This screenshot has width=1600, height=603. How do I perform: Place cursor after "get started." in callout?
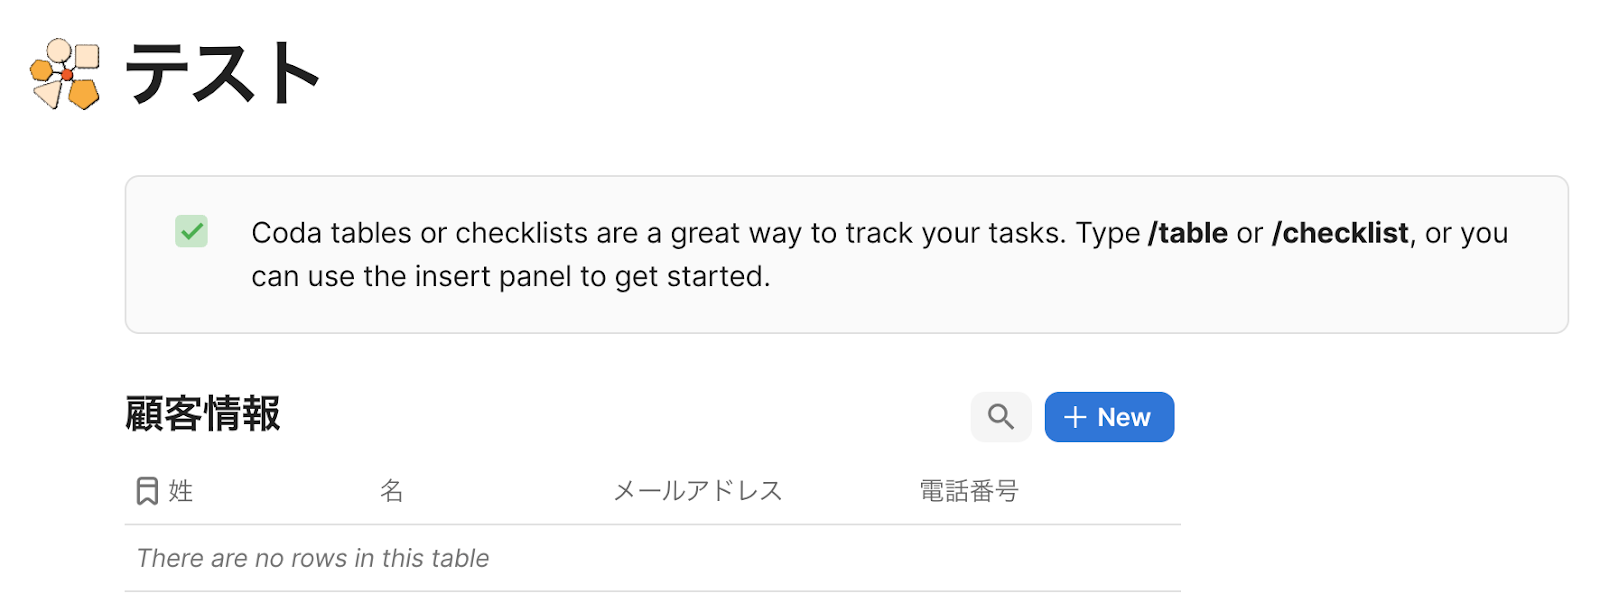click(x=771, y=276)
